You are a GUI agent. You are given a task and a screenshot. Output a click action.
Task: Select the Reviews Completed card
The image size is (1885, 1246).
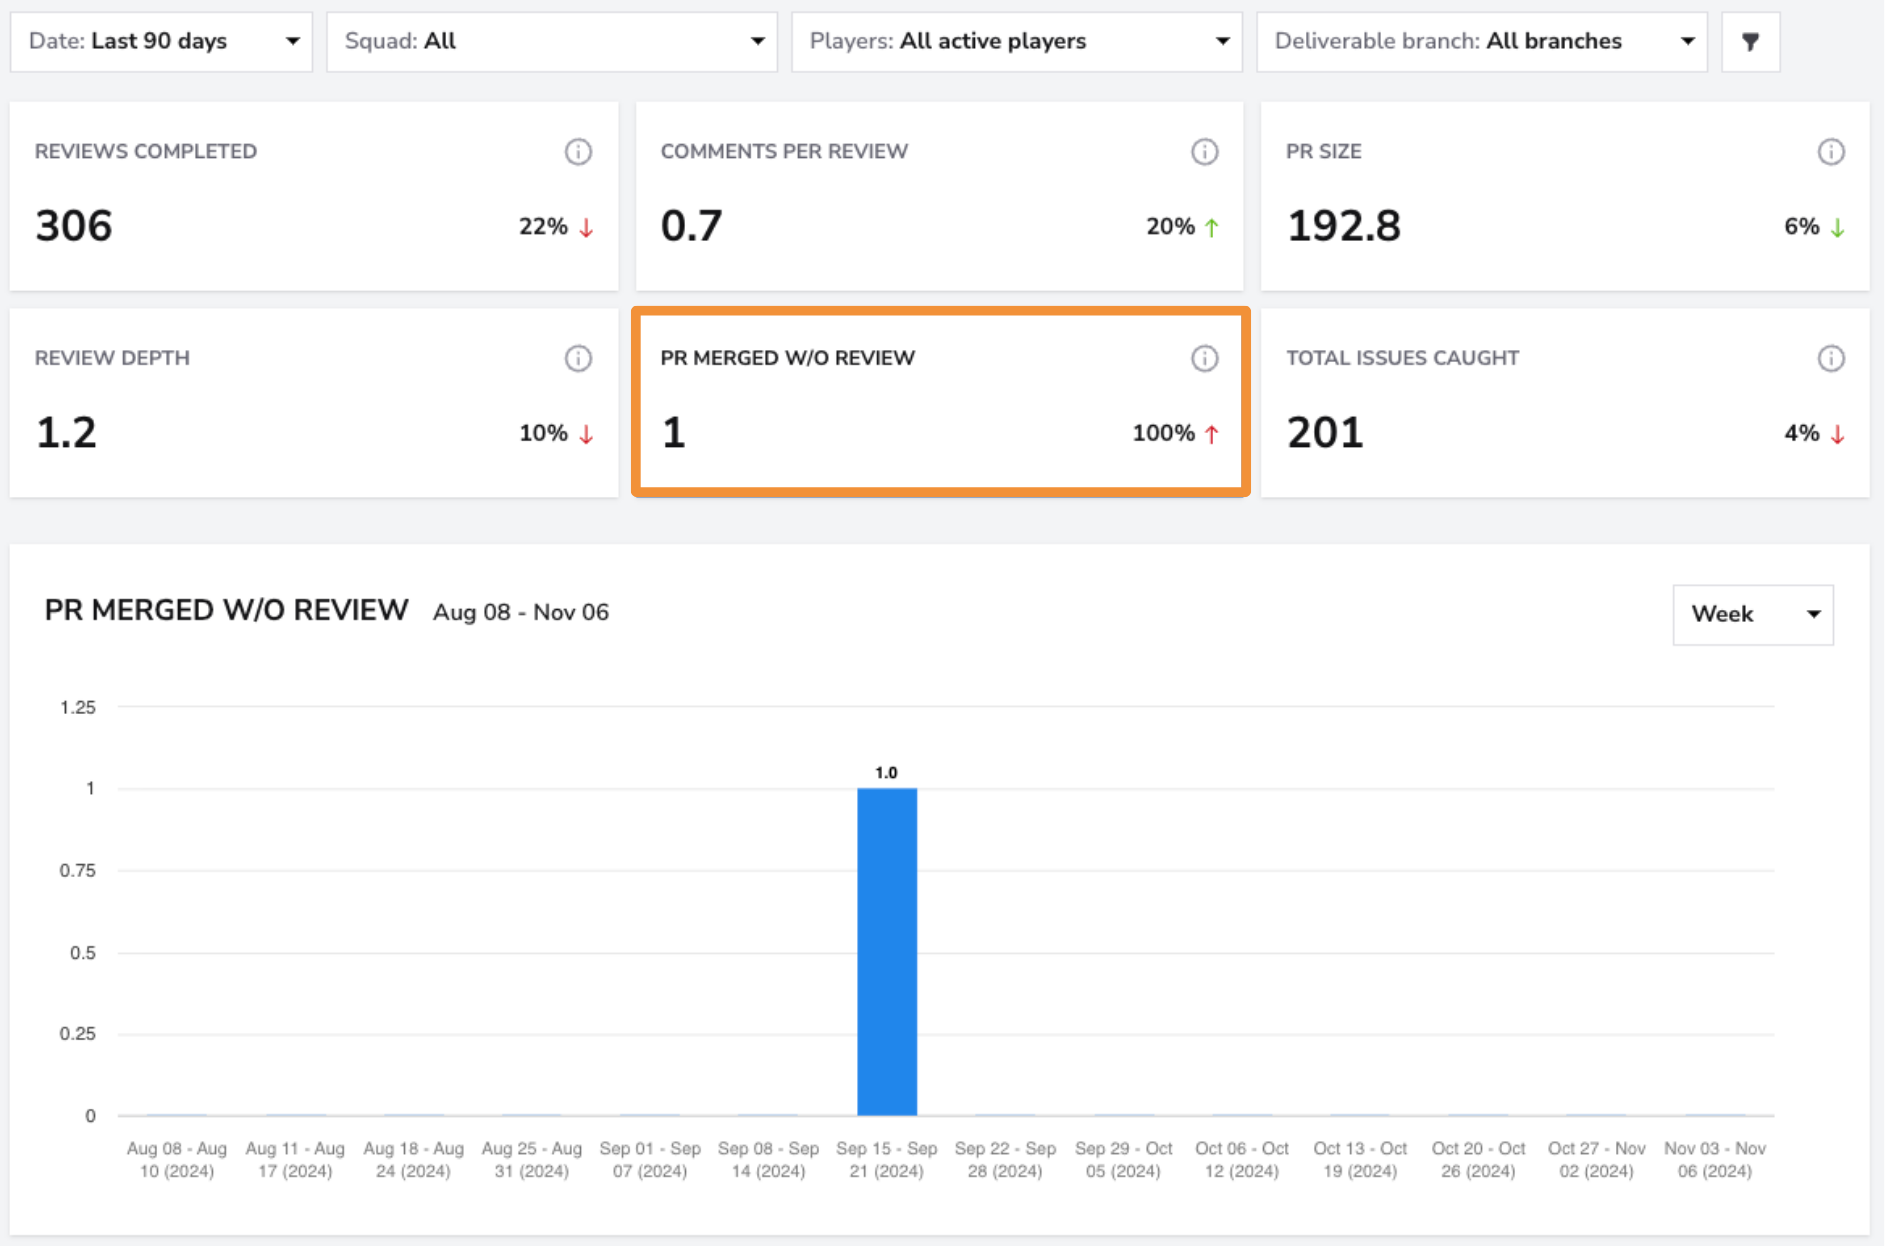[x=314, y=196]
